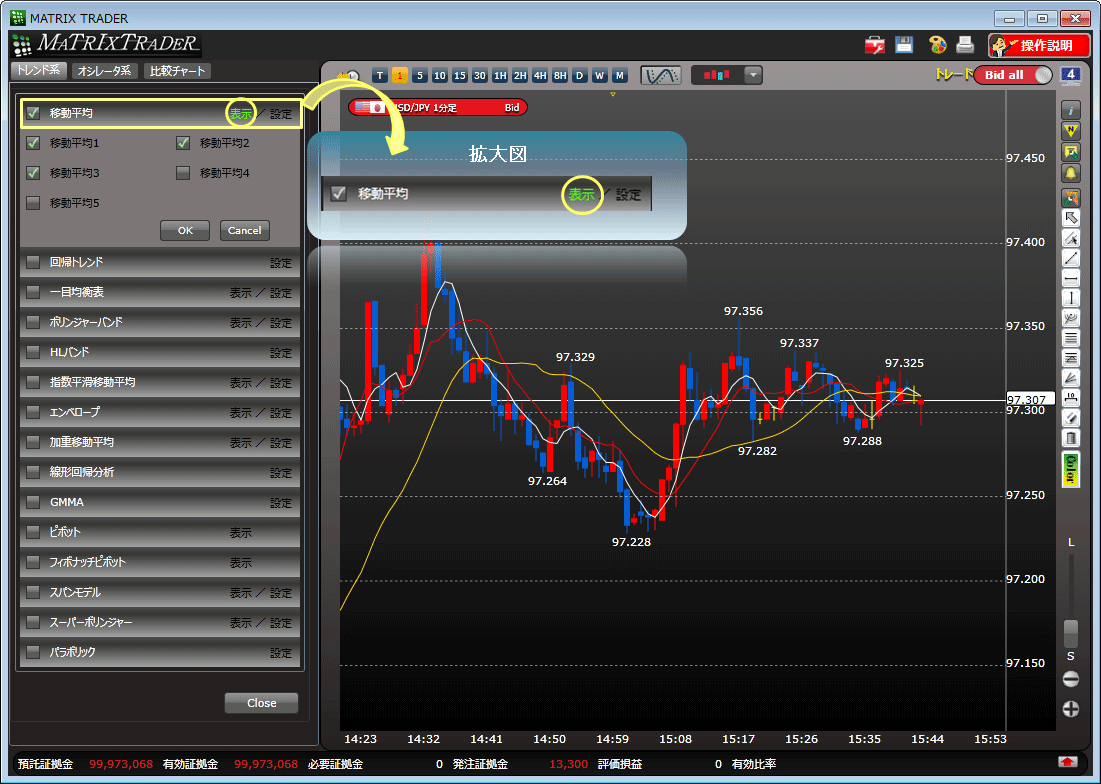Select the 30-minute timeframe button
The height and width of the screenshot is (784, 1101).
[480, 75]
